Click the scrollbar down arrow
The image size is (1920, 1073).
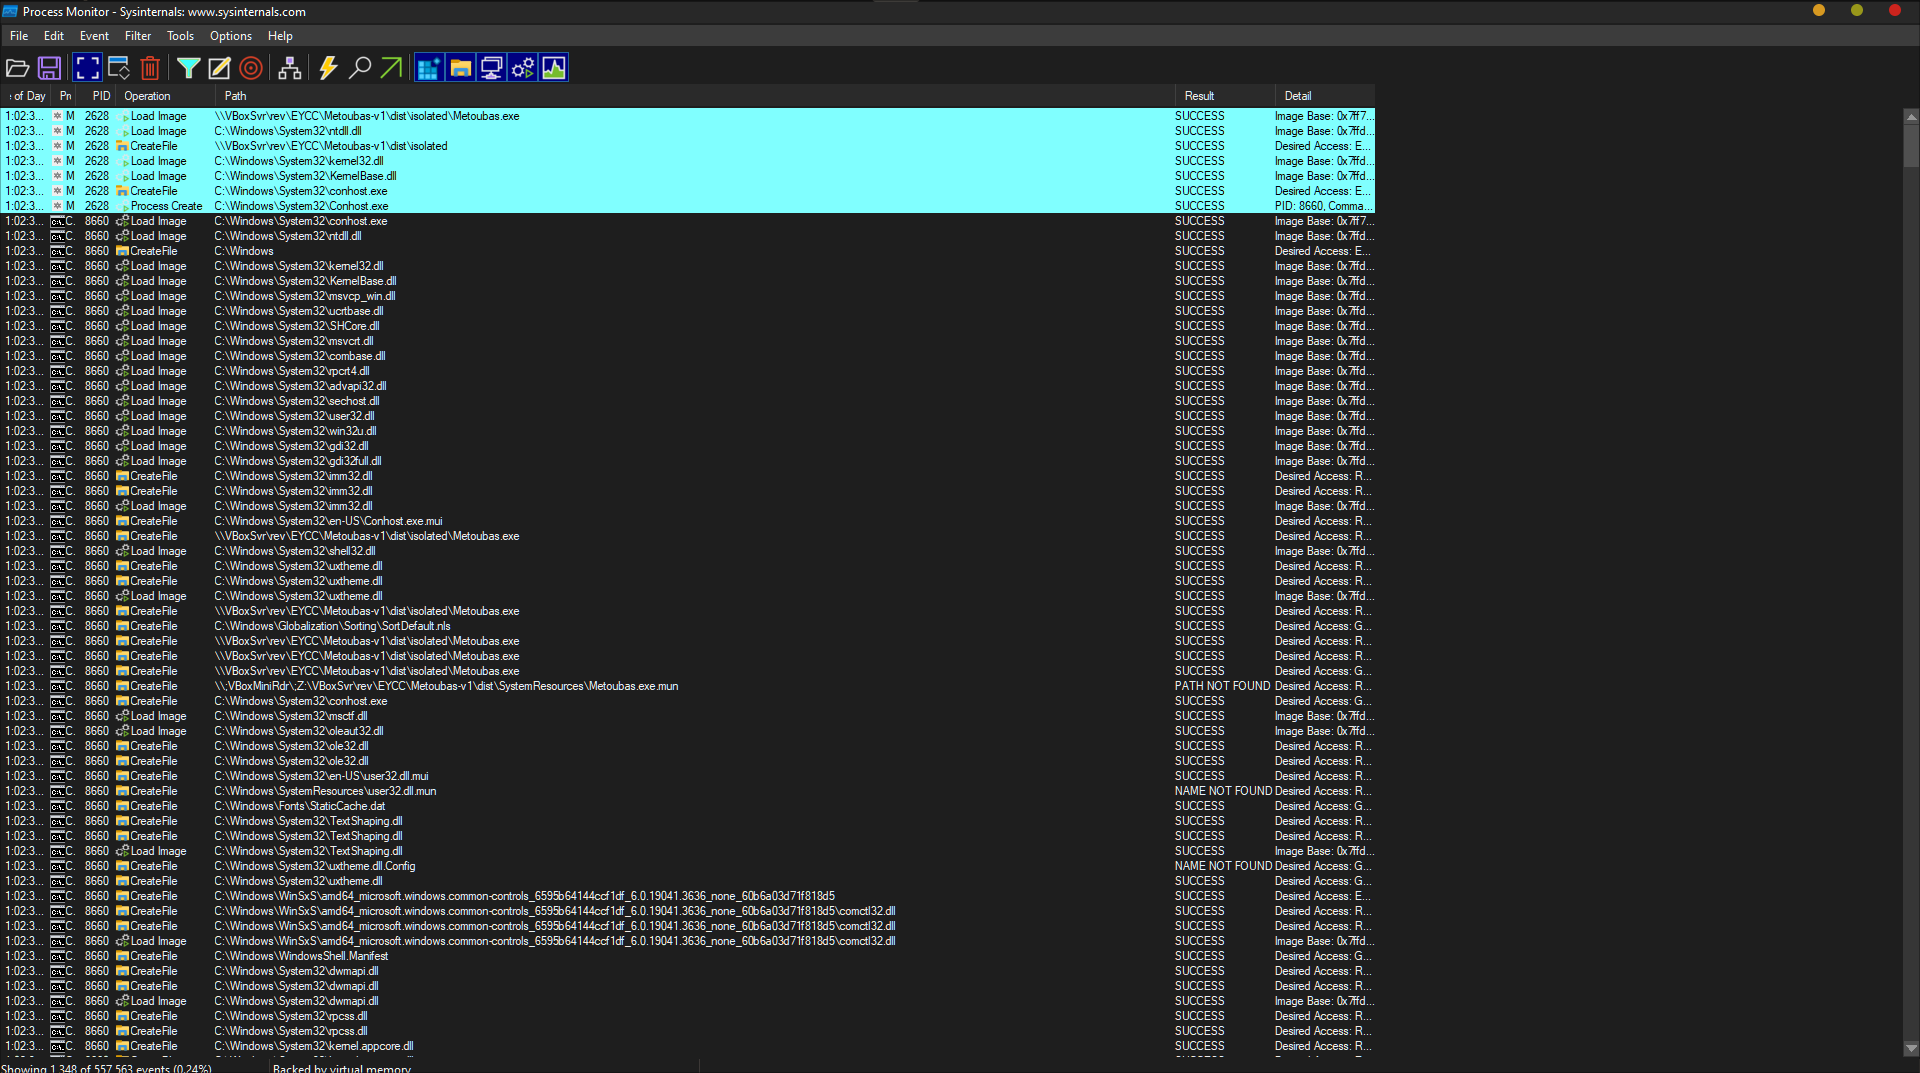pos(1911,1049)
